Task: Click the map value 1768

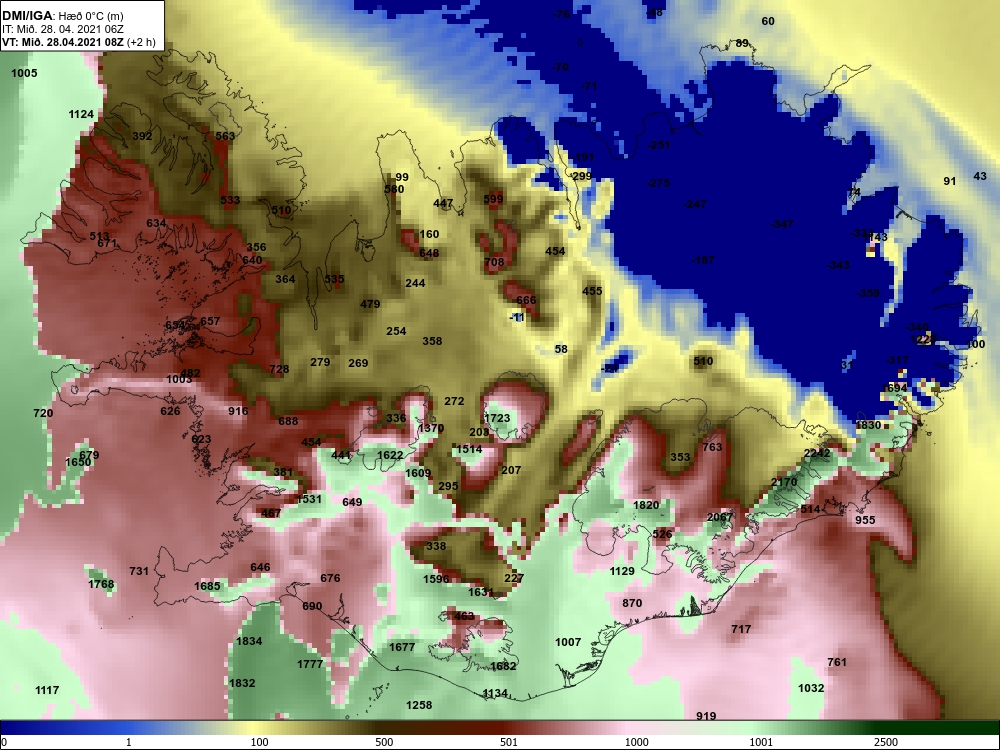Action: [101, 584]
